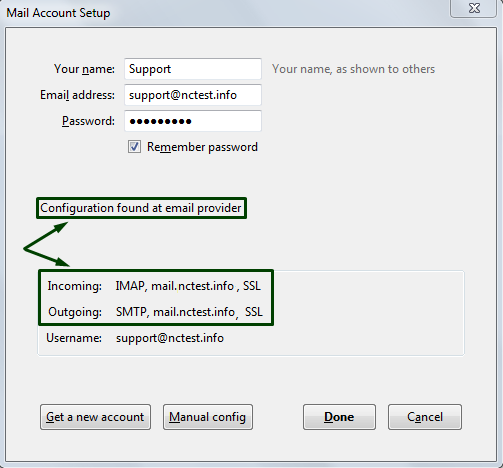Toggle the Remember password checkbox
The image size is (503, 468).
coord(134,147)
